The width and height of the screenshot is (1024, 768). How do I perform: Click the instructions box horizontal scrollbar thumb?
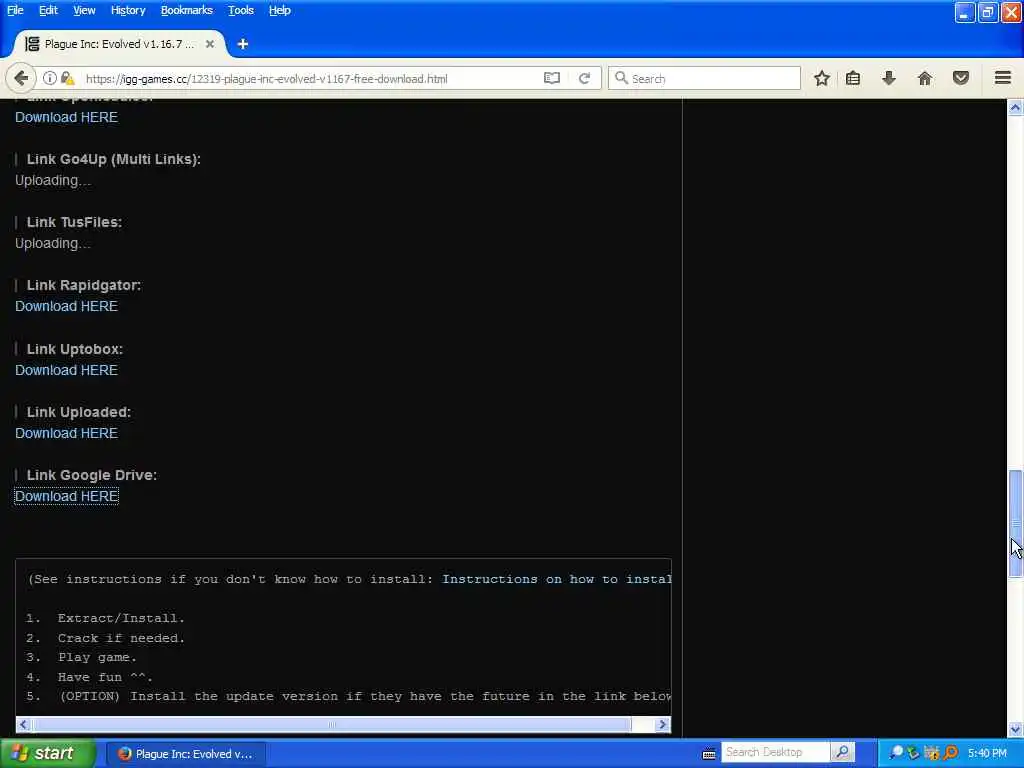point(331,724)
